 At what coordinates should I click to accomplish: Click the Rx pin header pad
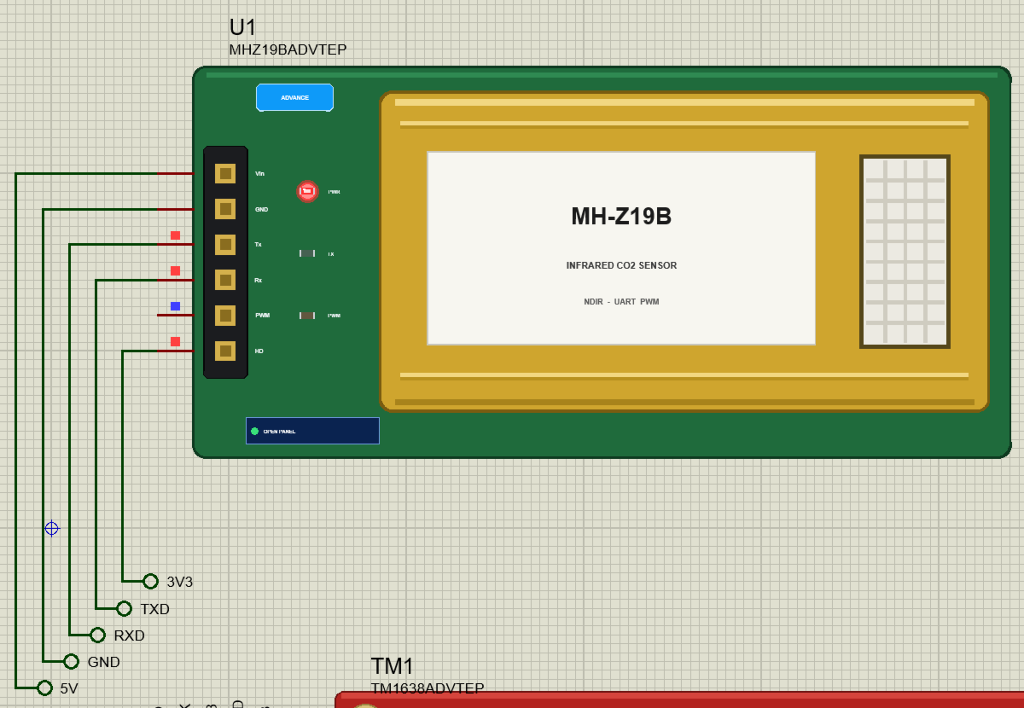point(225,280)
